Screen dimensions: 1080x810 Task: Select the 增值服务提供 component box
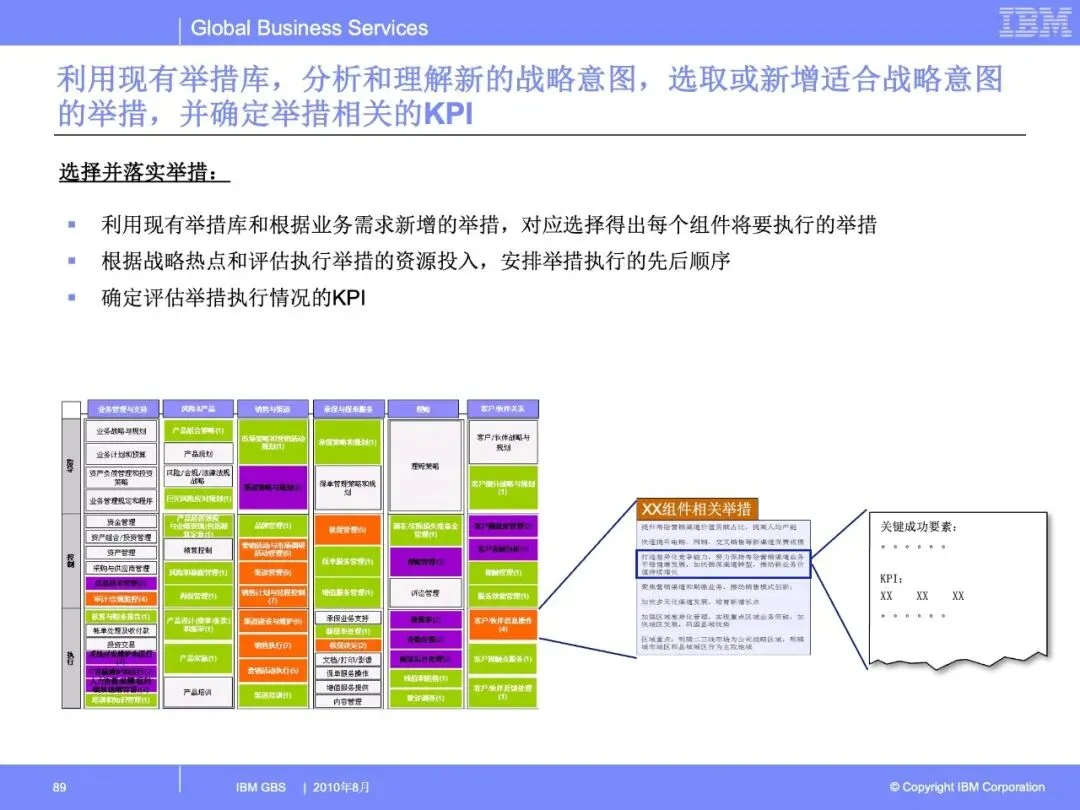coord(348,687)
